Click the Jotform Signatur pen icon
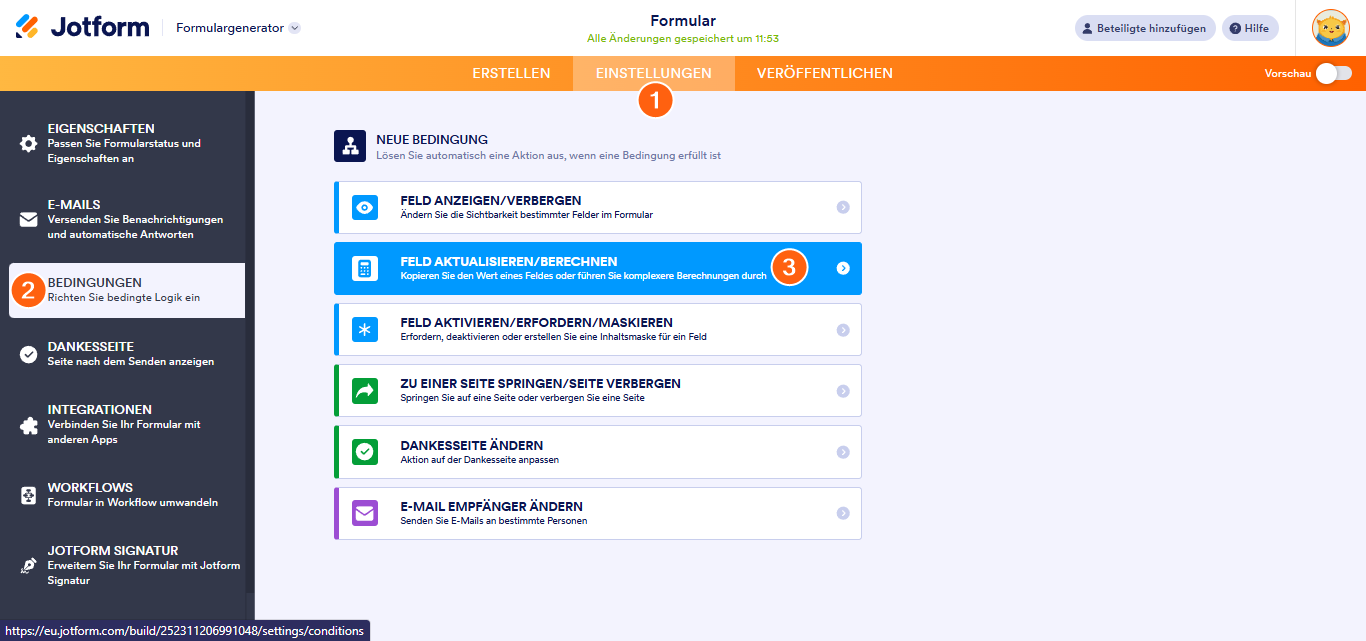 coord(28,565)
